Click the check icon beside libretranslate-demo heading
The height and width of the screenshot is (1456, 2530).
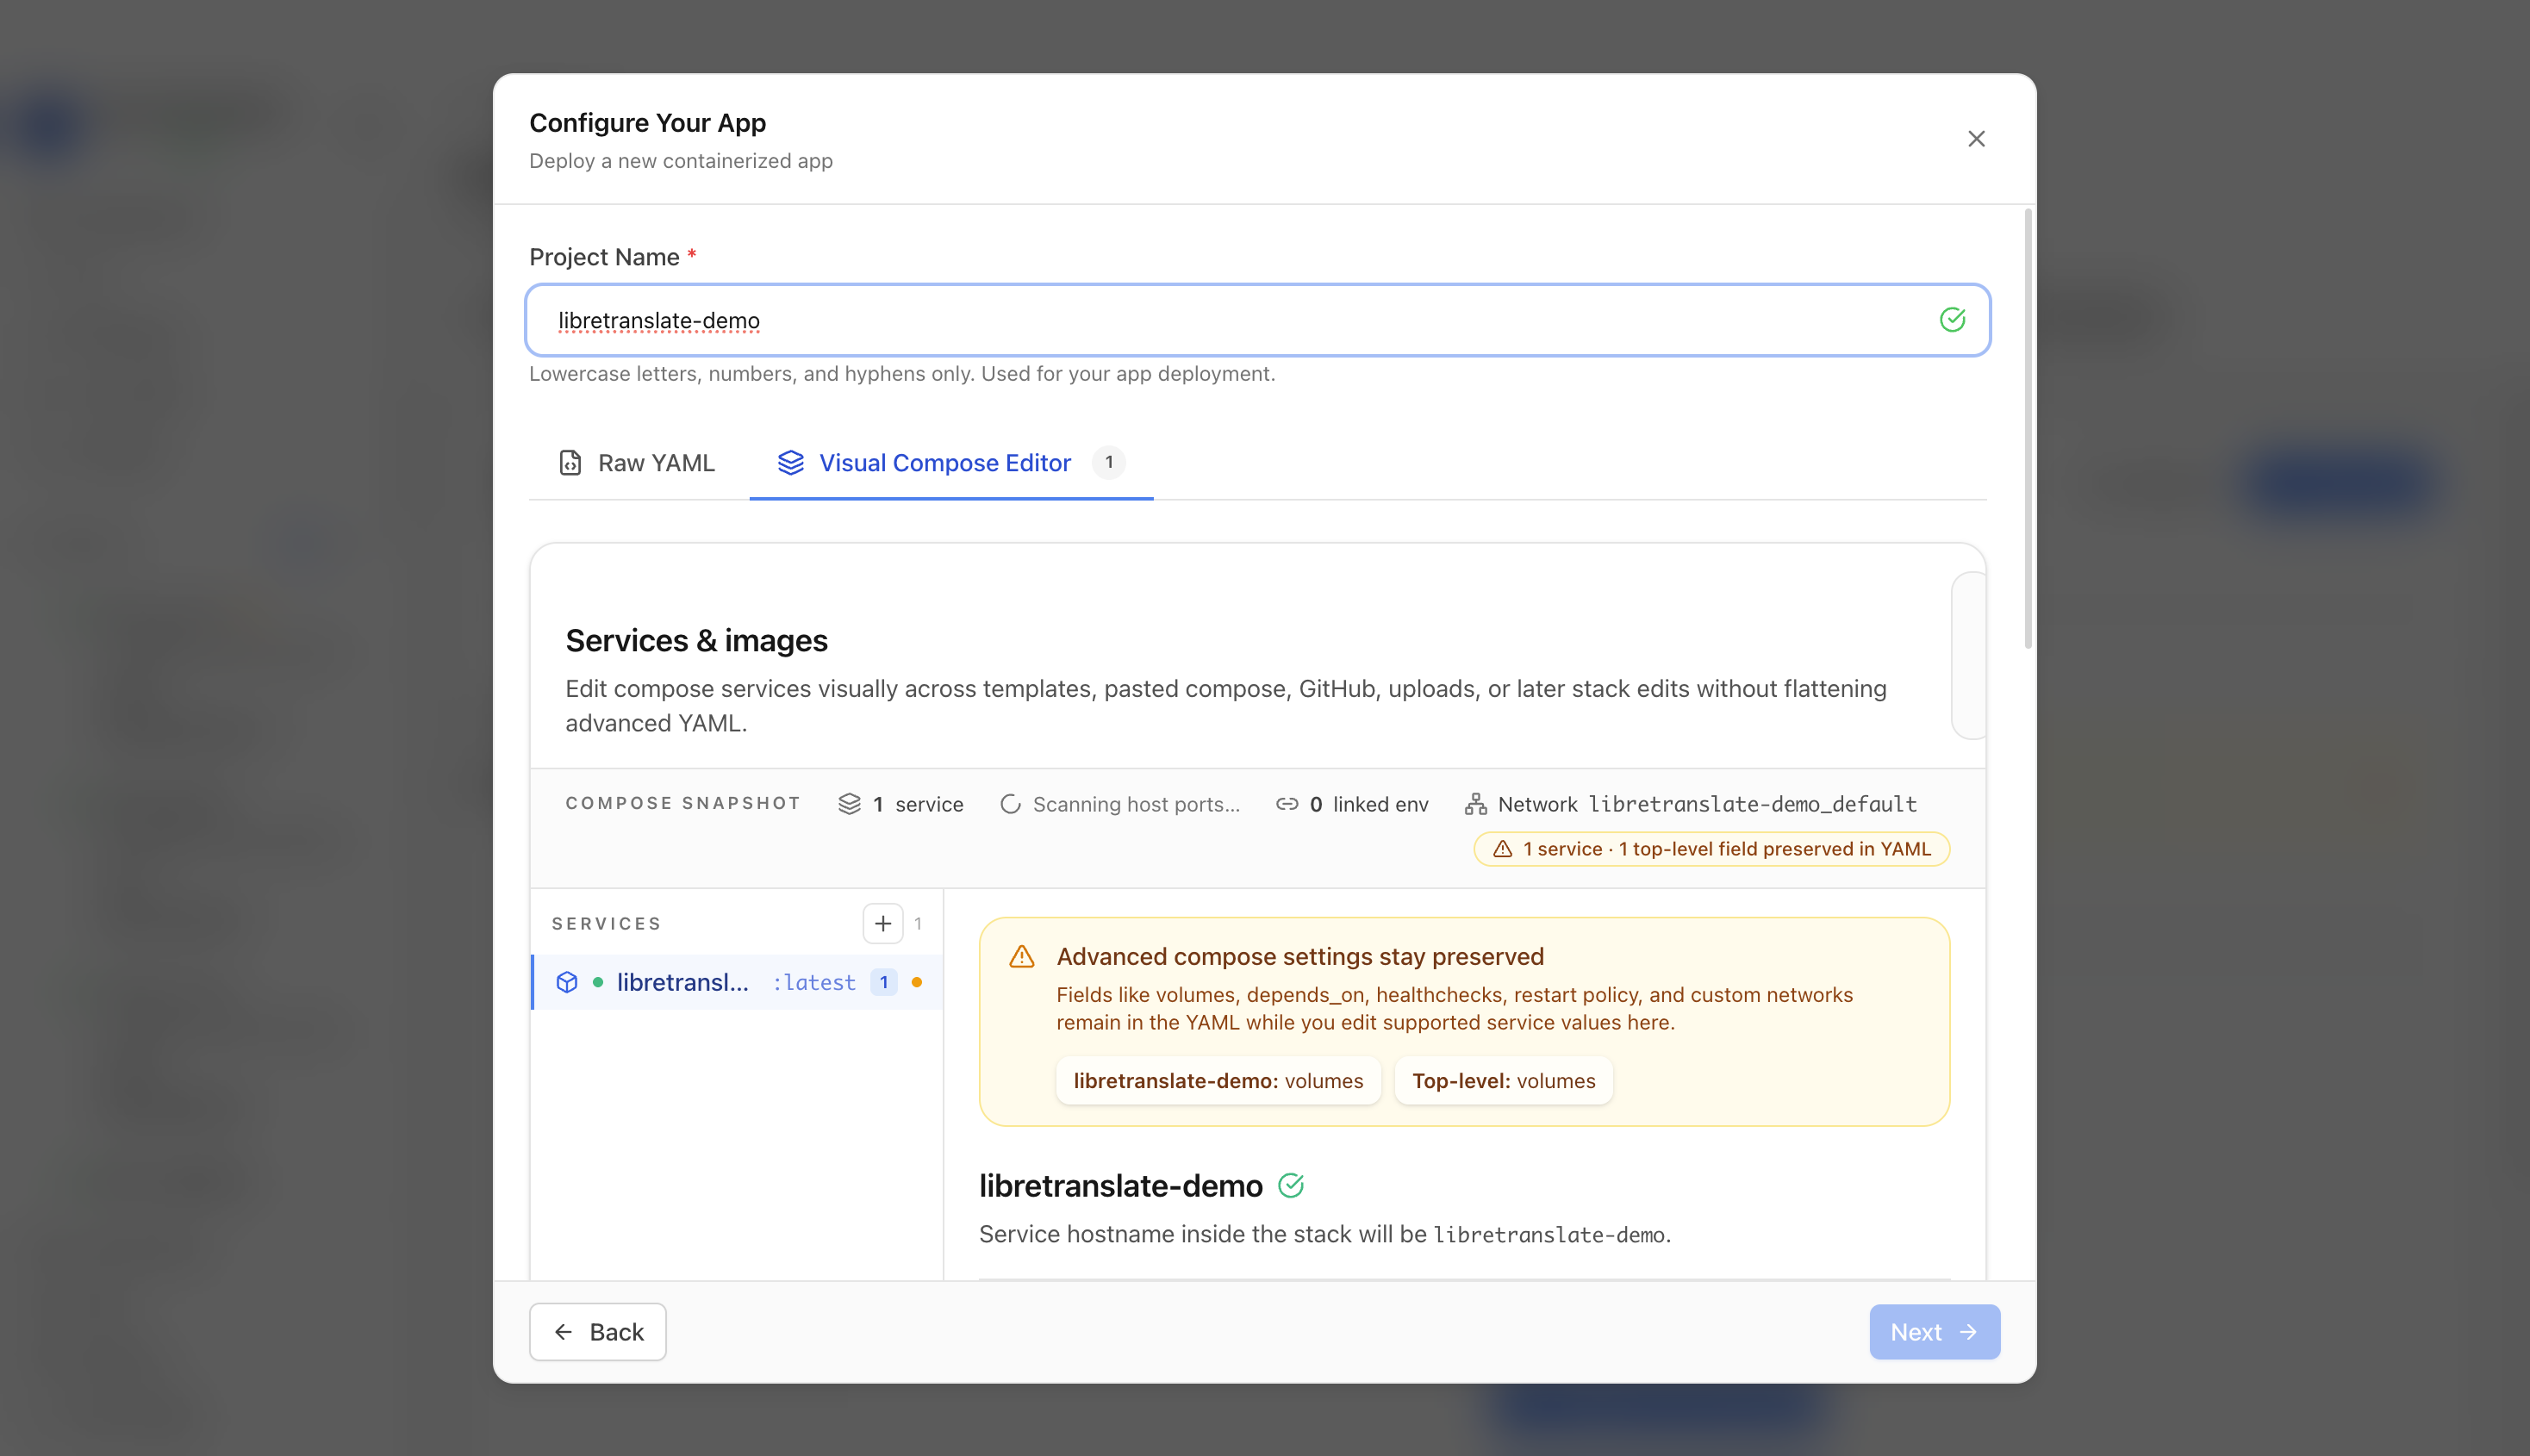(1290, 1186)
